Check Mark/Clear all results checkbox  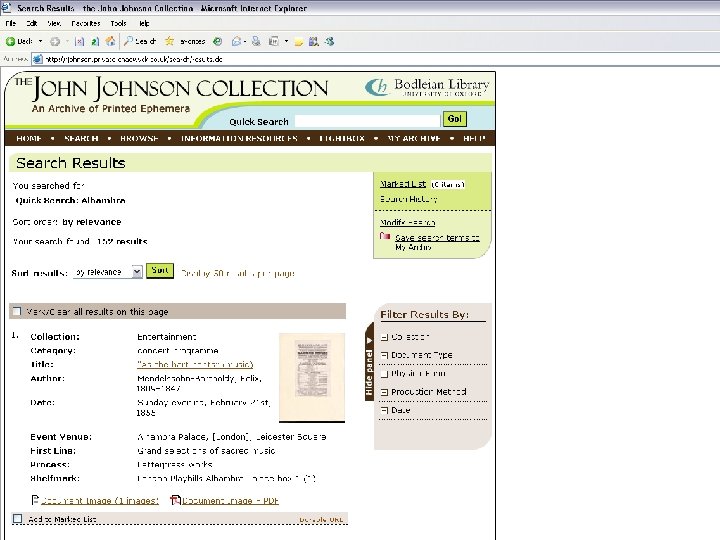[17, 311]
